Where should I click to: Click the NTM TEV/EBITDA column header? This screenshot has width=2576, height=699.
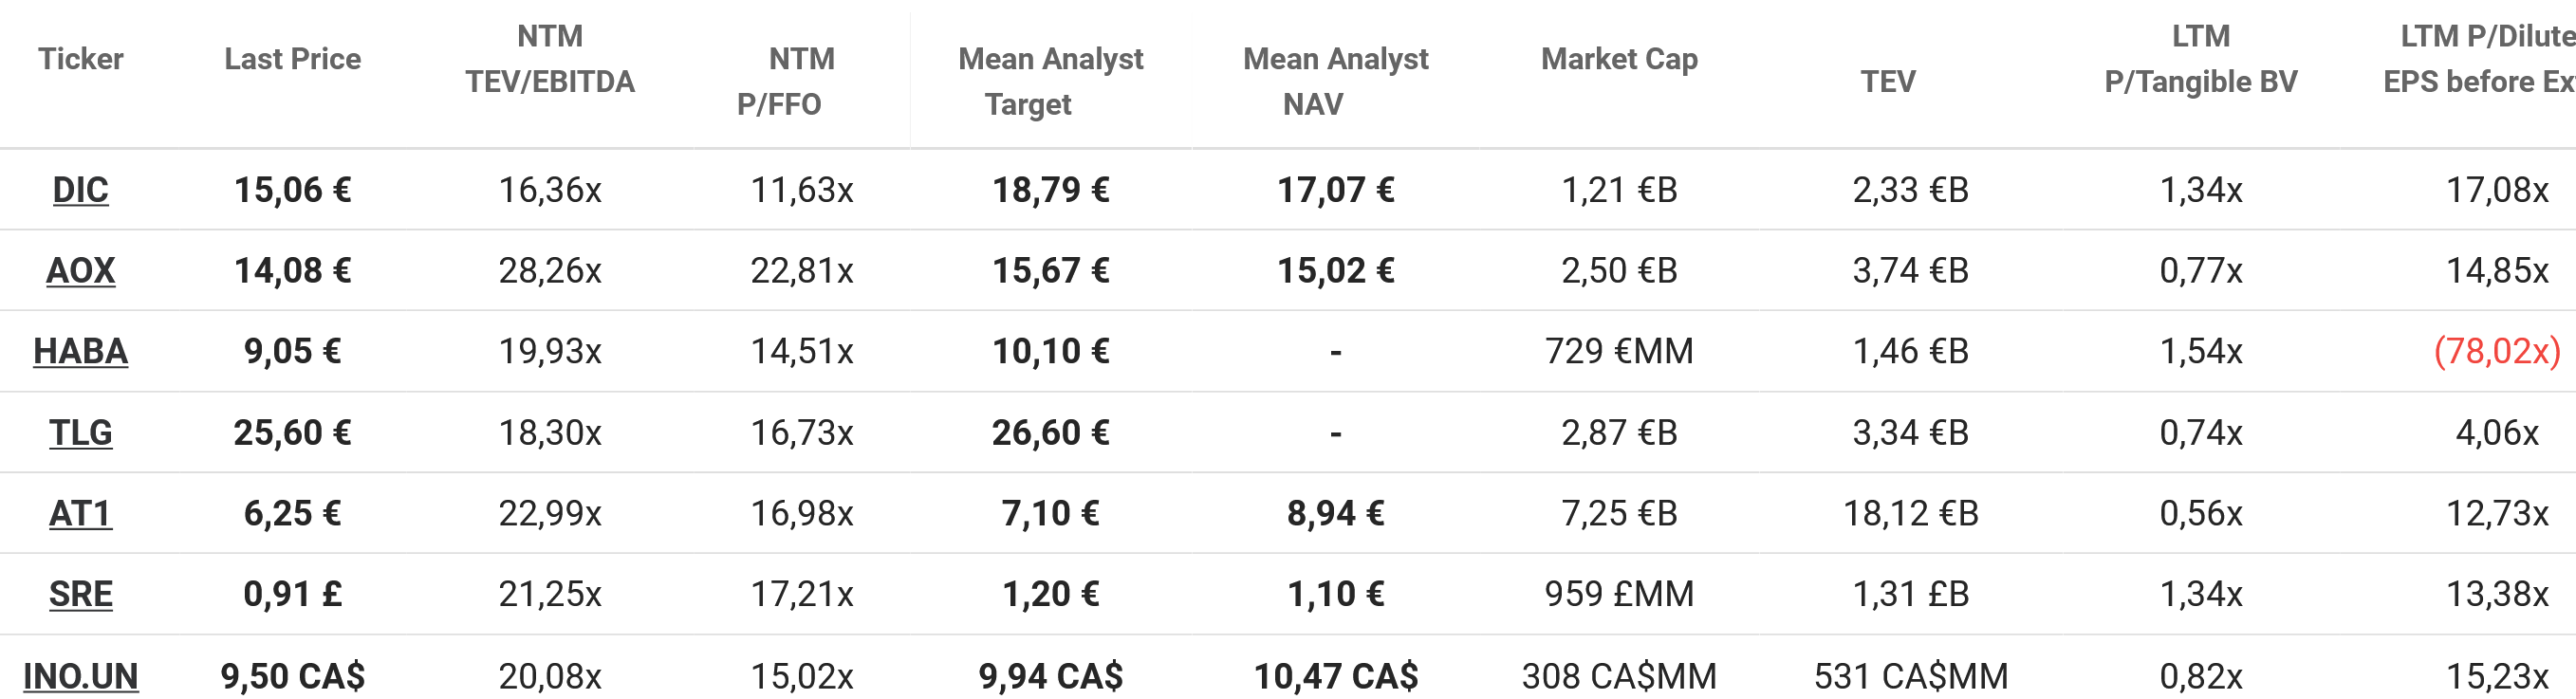[x=550, y=59]
